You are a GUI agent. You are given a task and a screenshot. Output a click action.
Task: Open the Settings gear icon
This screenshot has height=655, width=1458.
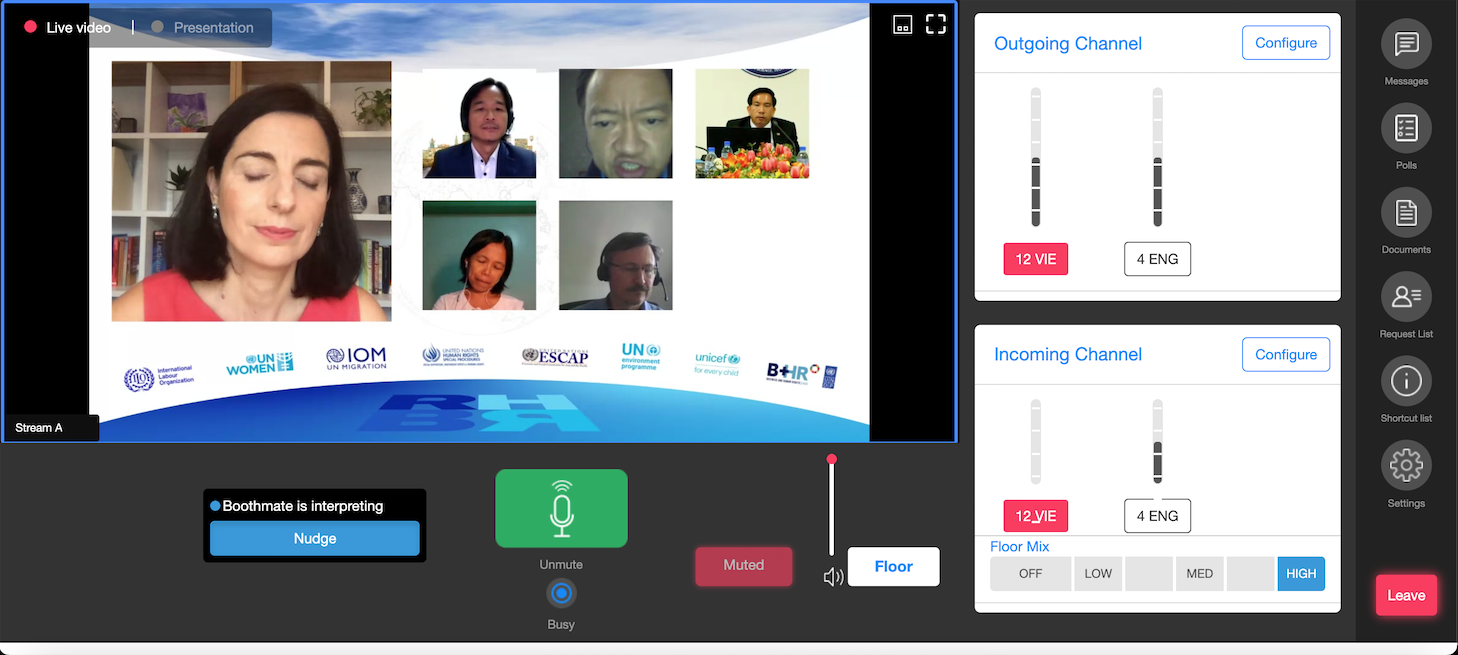(x=1406, y=466)
